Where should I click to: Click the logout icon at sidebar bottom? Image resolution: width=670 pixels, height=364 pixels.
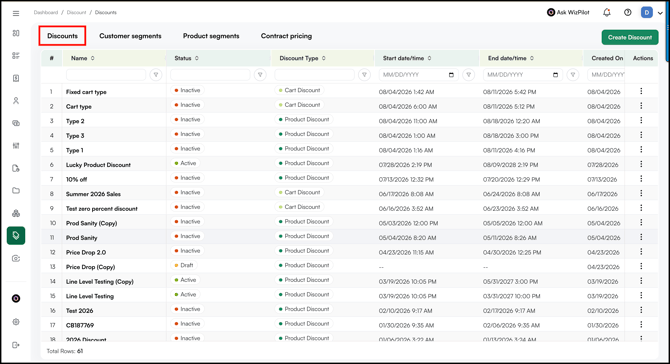(16, 345)
